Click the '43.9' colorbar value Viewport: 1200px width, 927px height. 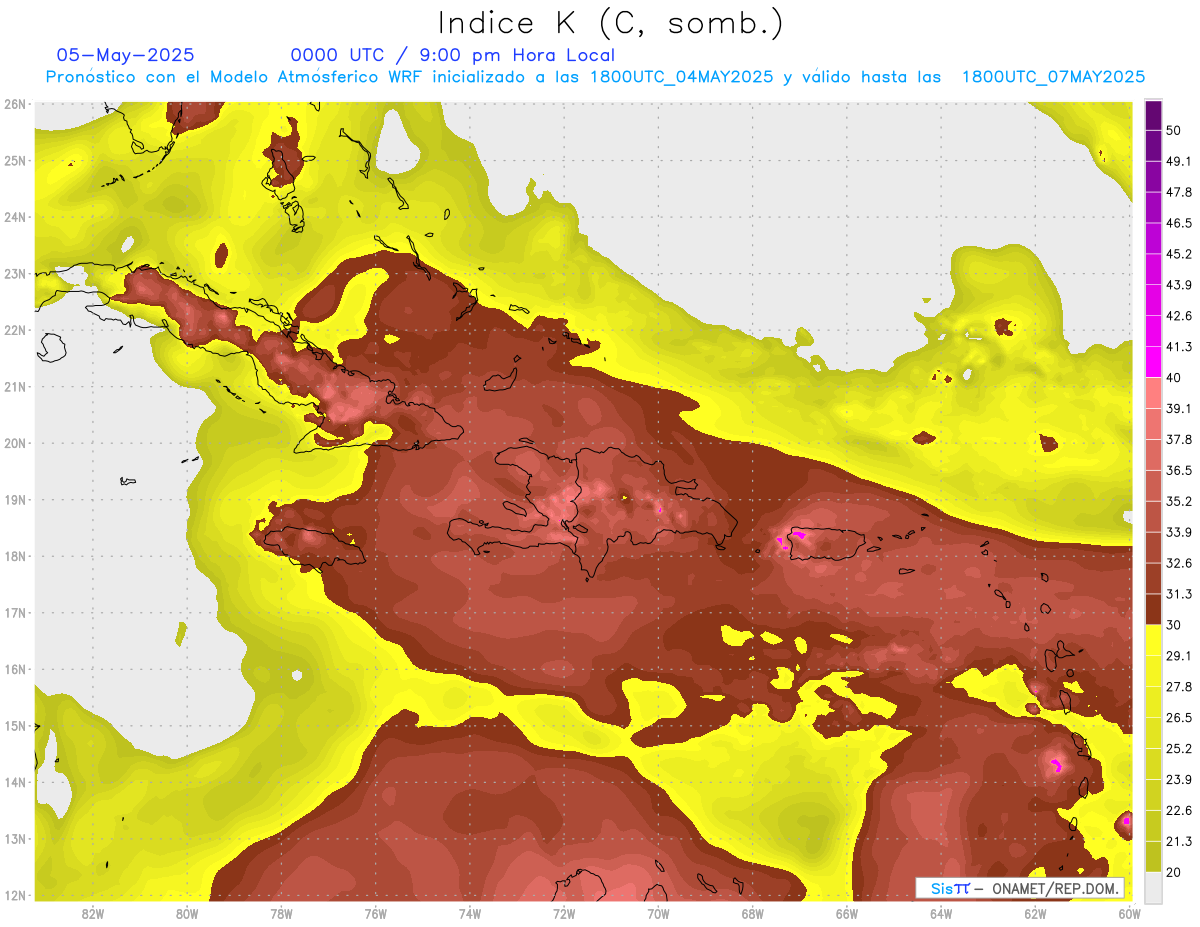[1179, 285]
